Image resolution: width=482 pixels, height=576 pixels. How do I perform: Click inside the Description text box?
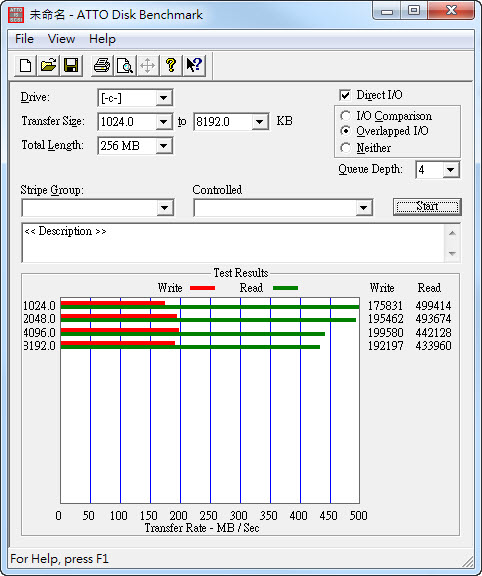pyautogui.click(x=233, y=242)
